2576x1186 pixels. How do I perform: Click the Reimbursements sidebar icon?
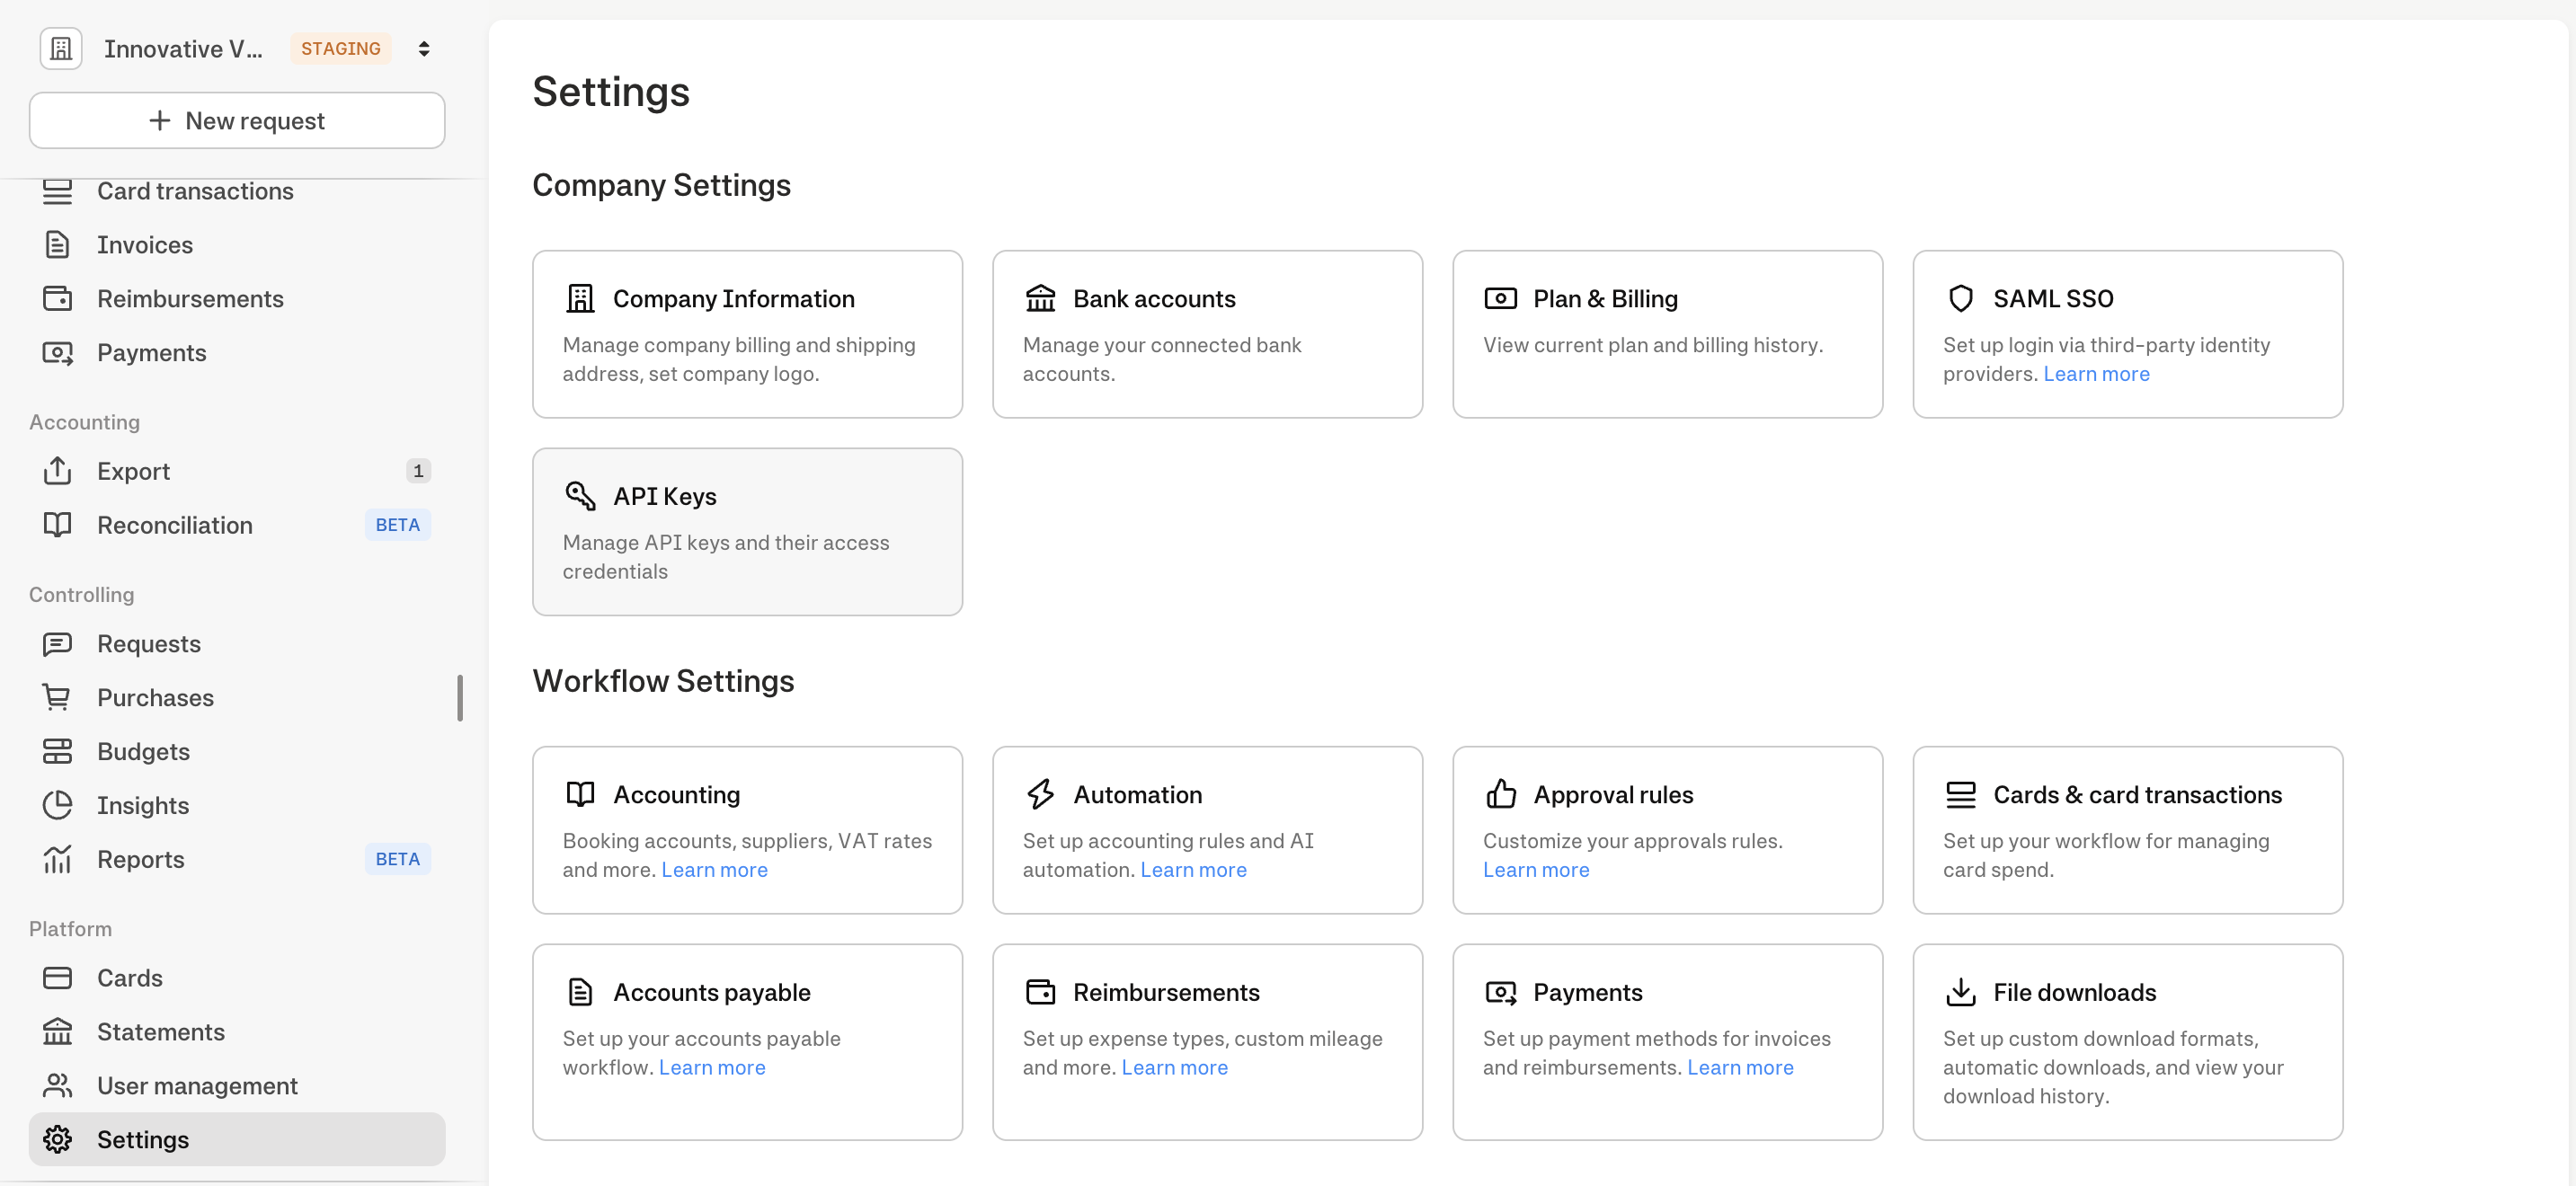tap(57, 298)
